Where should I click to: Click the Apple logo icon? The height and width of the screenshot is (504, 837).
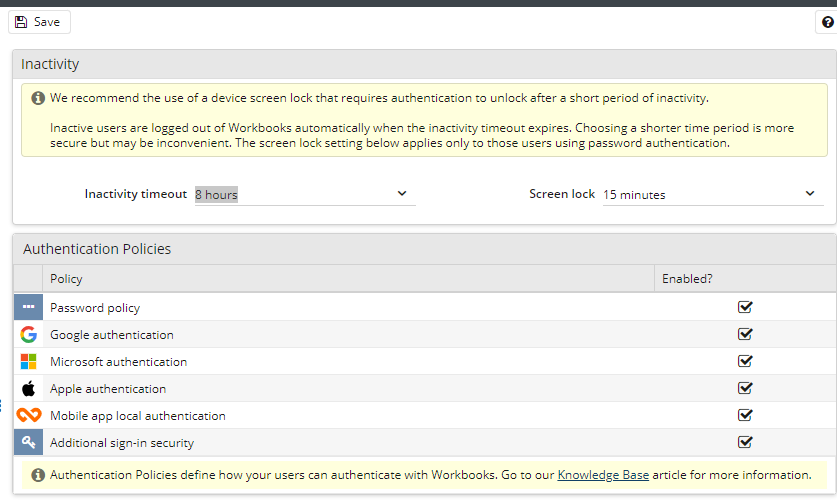coord(28,389)
